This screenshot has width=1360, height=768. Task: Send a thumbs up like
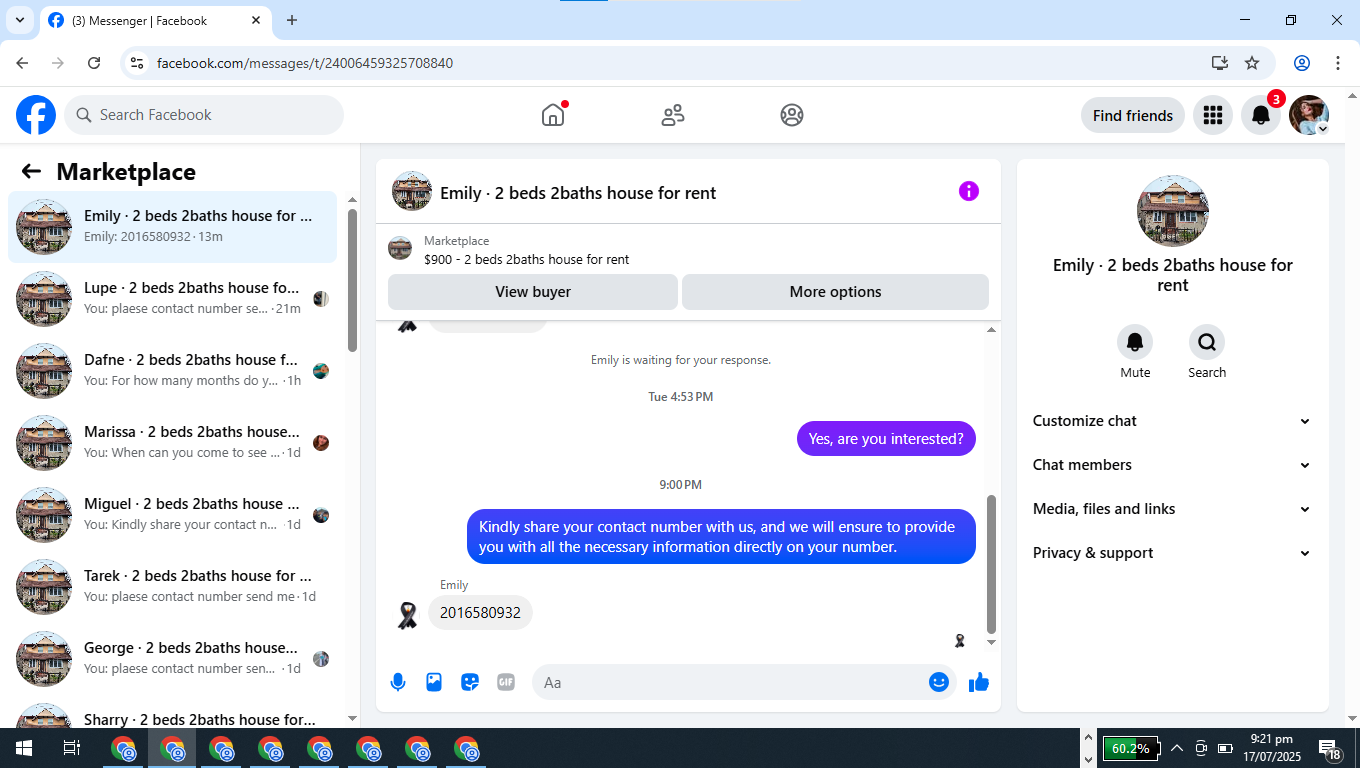(979, 682)
